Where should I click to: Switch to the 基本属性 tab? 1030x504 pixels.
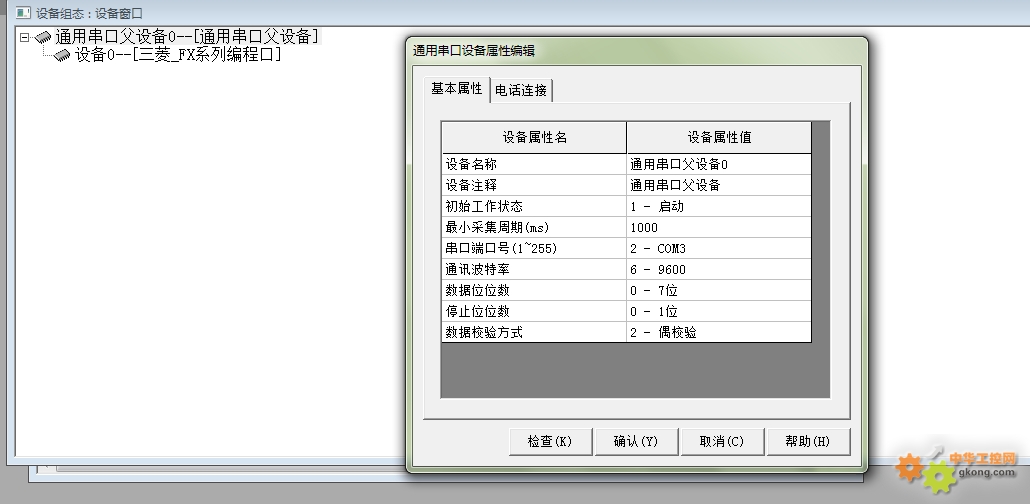pyautogui.click(x=457, y=89)
